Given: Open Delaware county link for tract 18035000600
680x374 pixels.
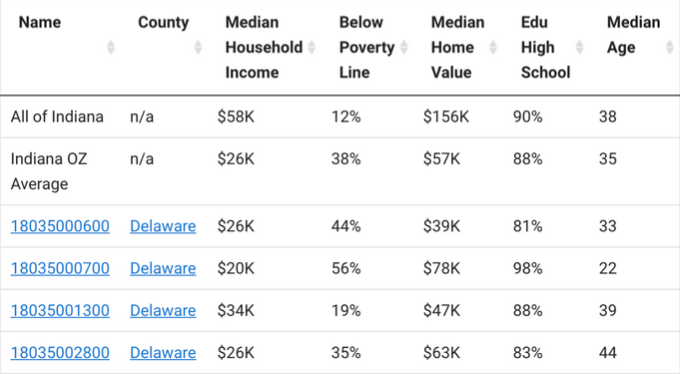Looking at the screenshot, I should coord(163,226).
